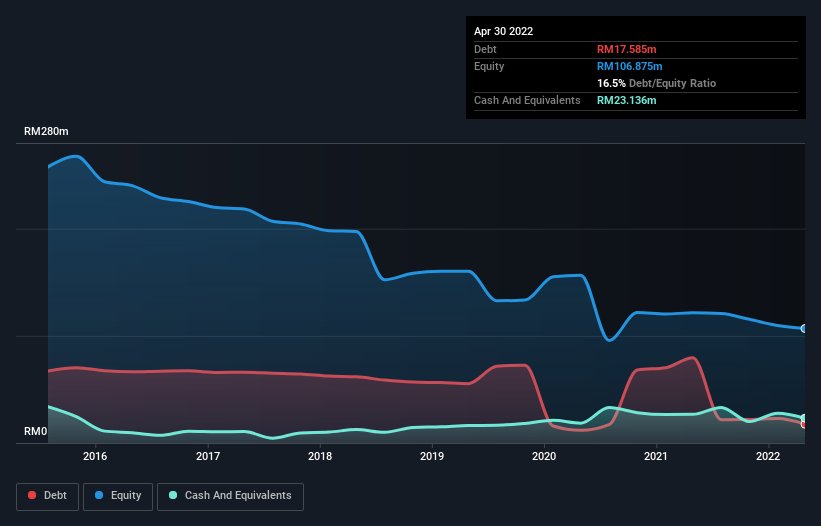
Task: Click the 16.5% Debt/Equity Ratio text
Action: pos(657,83)
